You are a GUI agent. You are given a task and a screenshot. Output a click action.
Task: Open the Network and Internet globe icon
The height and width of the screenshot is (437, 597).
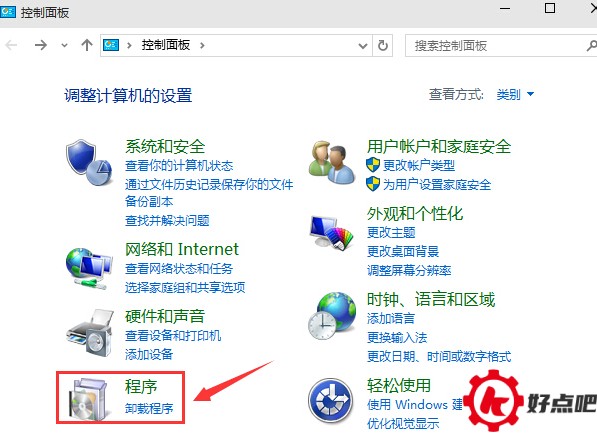click(x=89, y=268)
